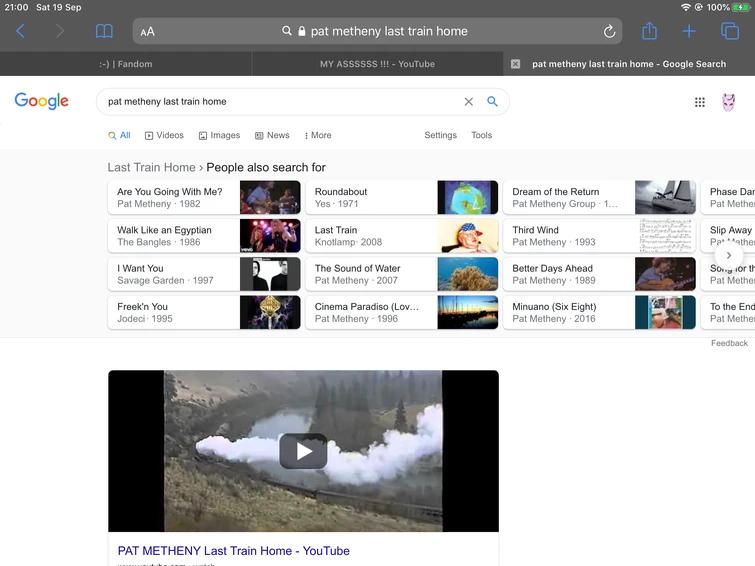Tap the reload page icon

tap(609, 31)
